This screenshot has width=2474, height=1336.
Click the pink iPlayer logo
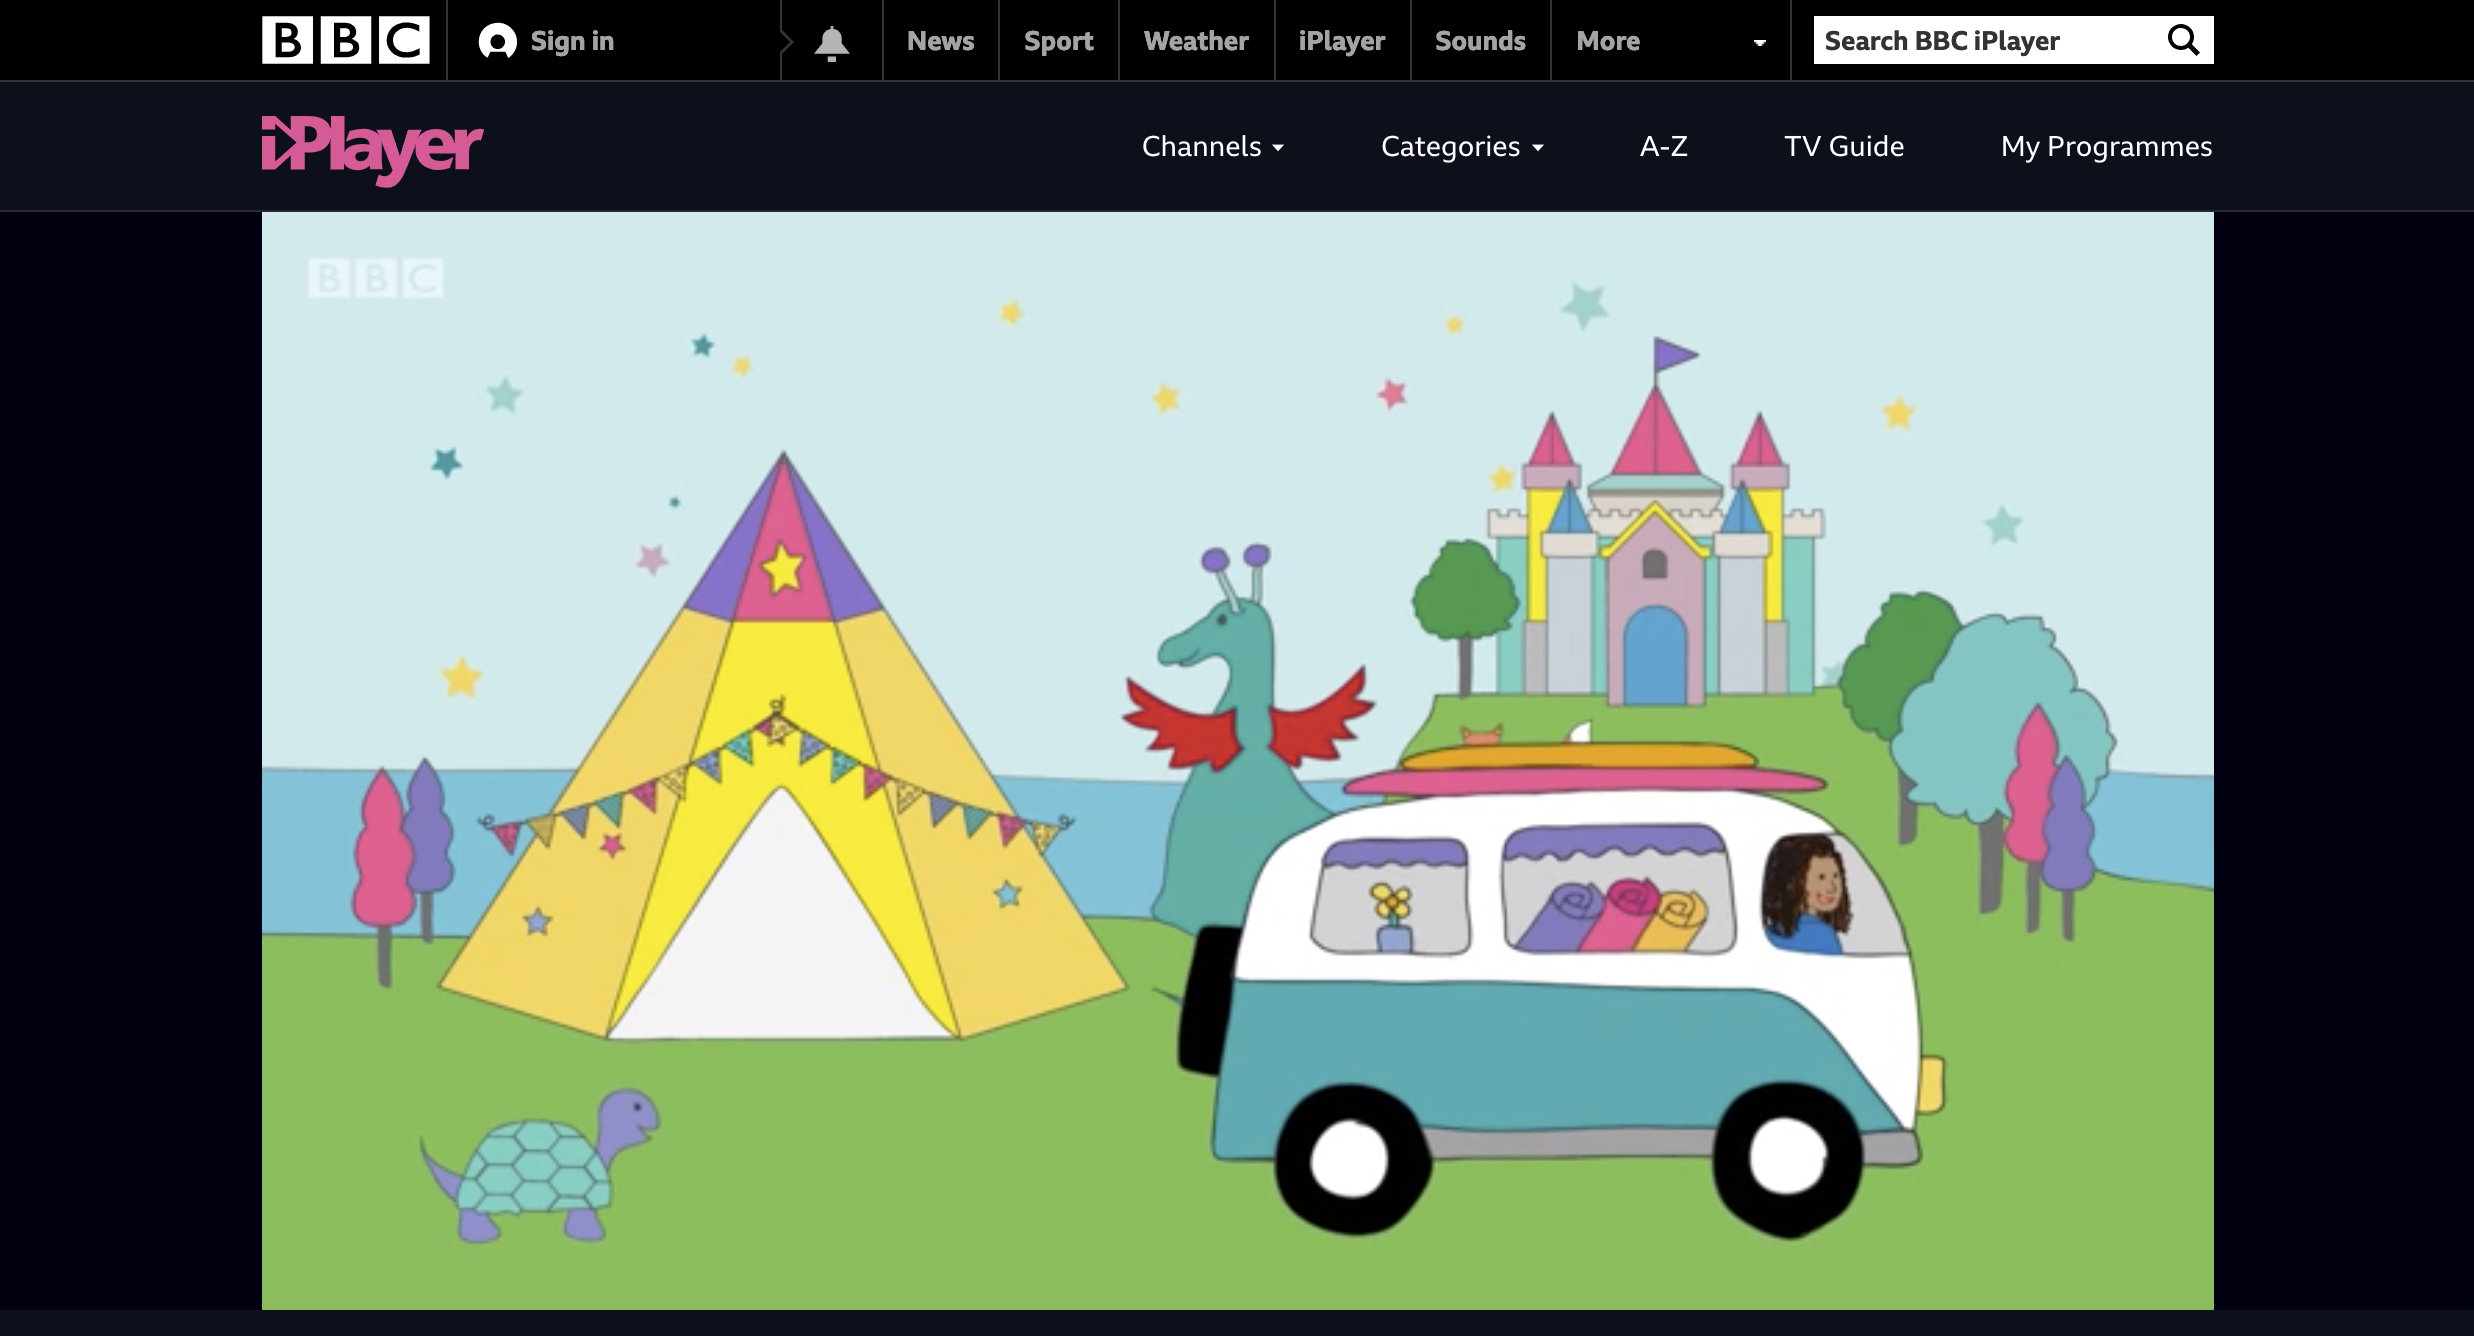click(x=372, y=148)
